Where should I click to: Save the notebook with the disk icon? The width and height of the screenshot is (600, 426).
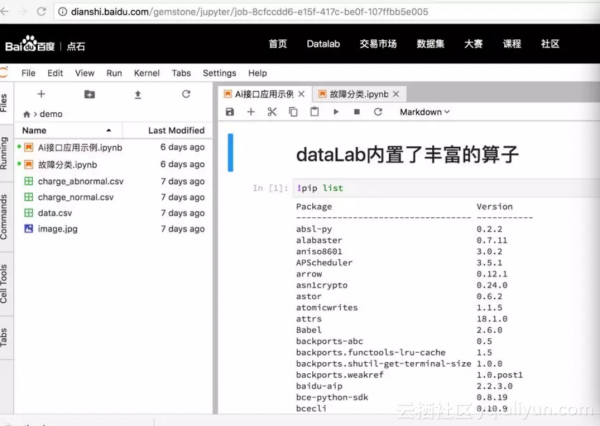[x=230, y=112]
